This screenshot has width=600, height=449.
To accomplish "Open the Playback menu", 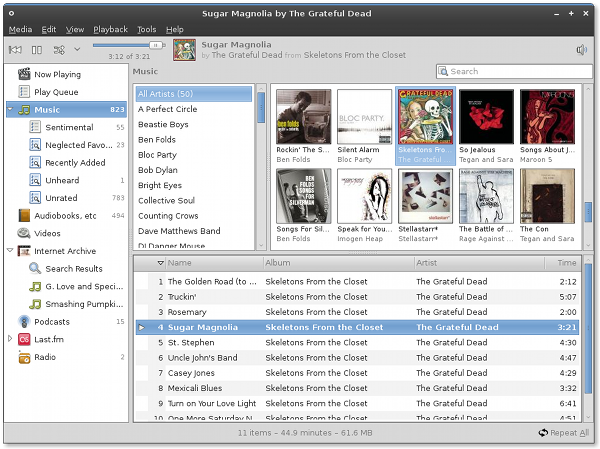I will coord(110,29).
